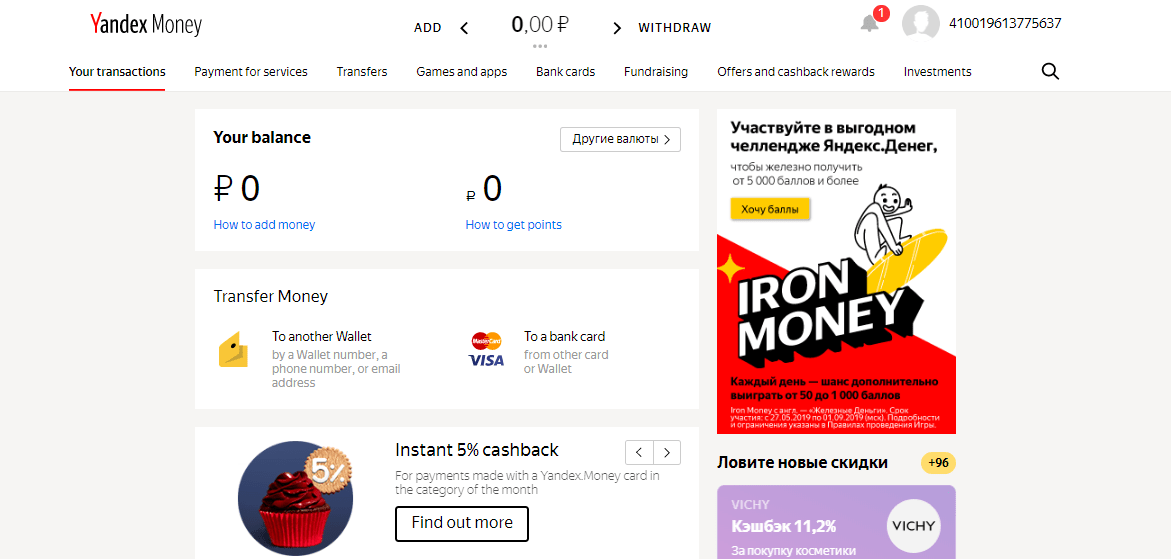Click the yellow Хочу баллы button
The image size is (1171, 559).
coord(770,210)
